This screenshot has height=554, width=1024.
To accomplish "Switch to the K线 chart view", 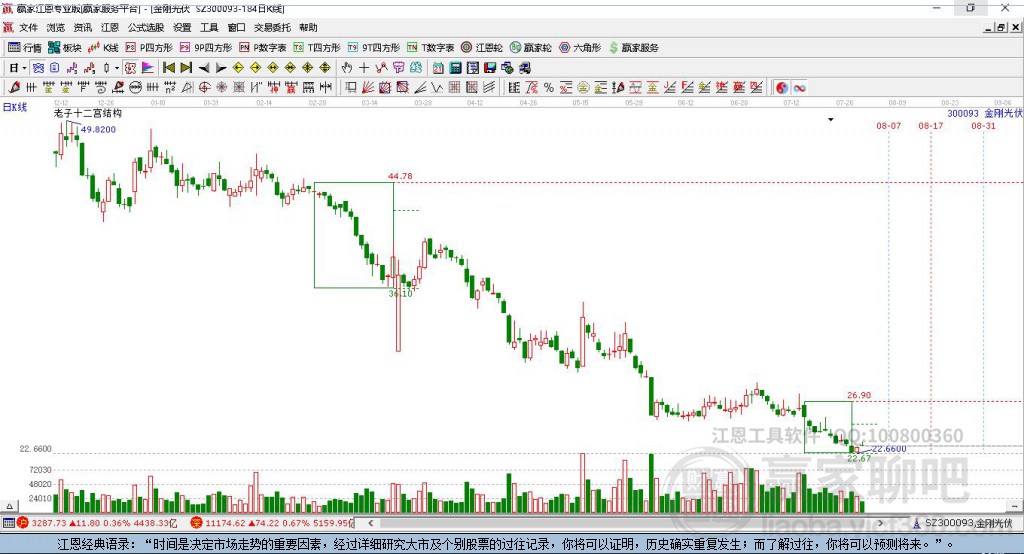I will coord(103,48).
